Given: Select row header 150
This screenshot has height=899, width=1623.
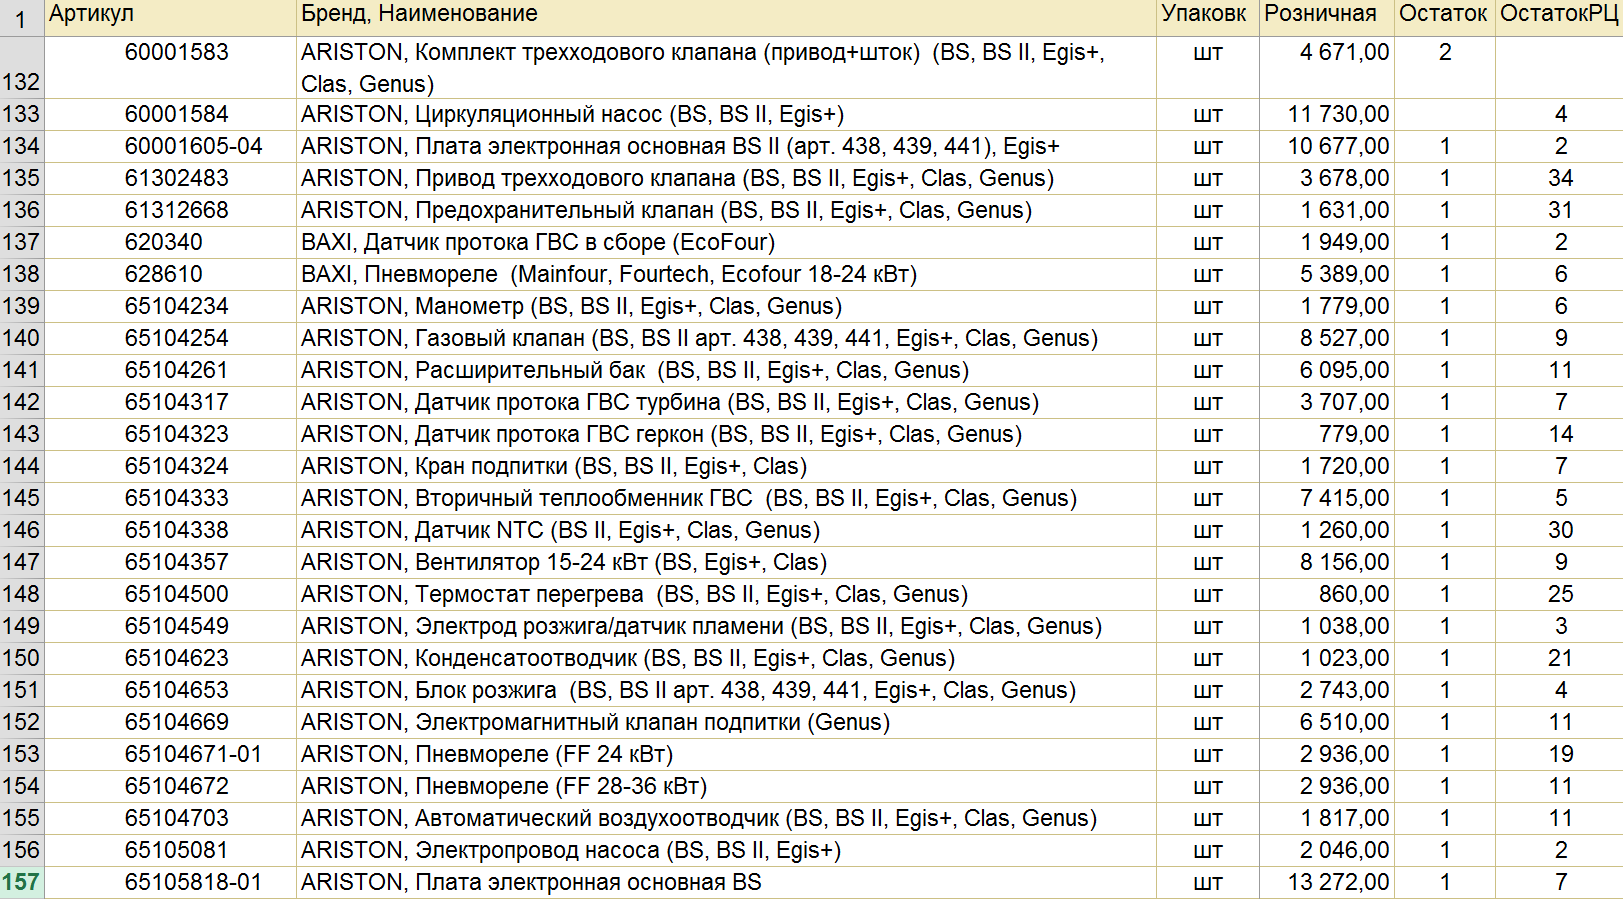Looking at the screenshot, I should tap(22, 659).
